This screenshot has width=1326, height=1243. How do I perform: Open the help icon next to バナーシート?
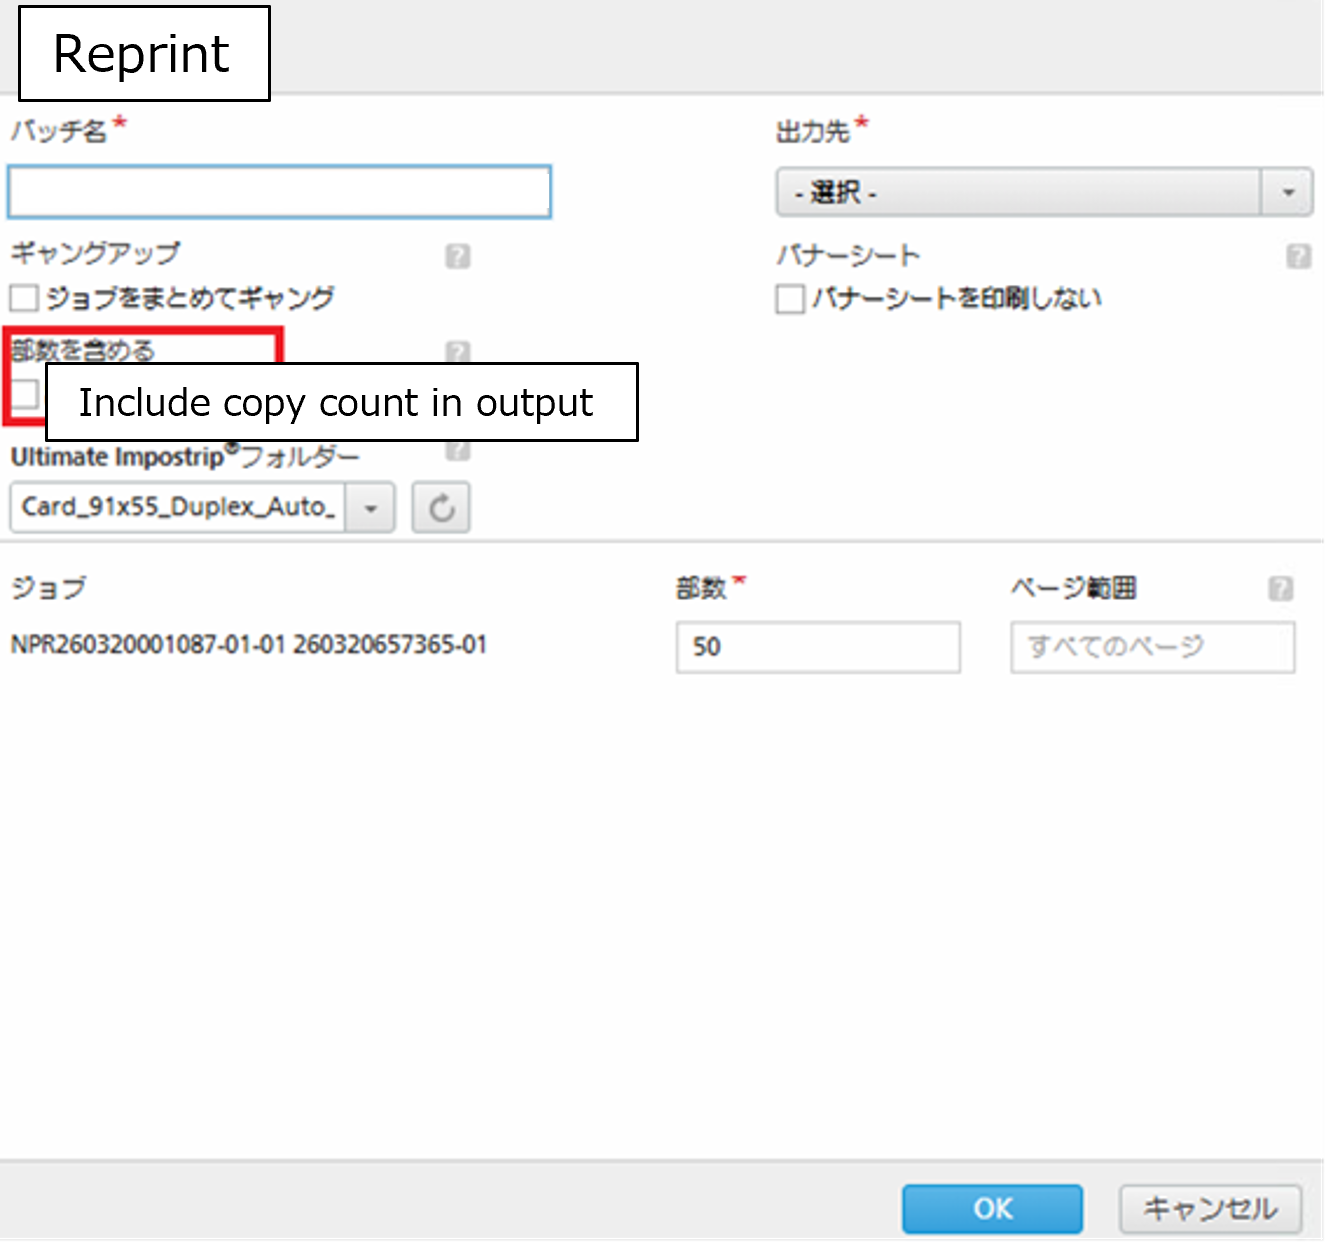coord(1298,257)
